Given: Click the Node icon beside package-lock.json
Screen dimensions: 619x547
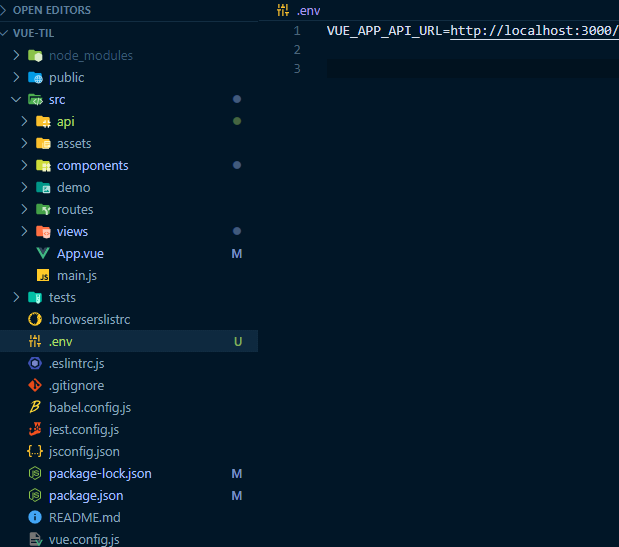Looking at the screenshot, I should [35, 473].
